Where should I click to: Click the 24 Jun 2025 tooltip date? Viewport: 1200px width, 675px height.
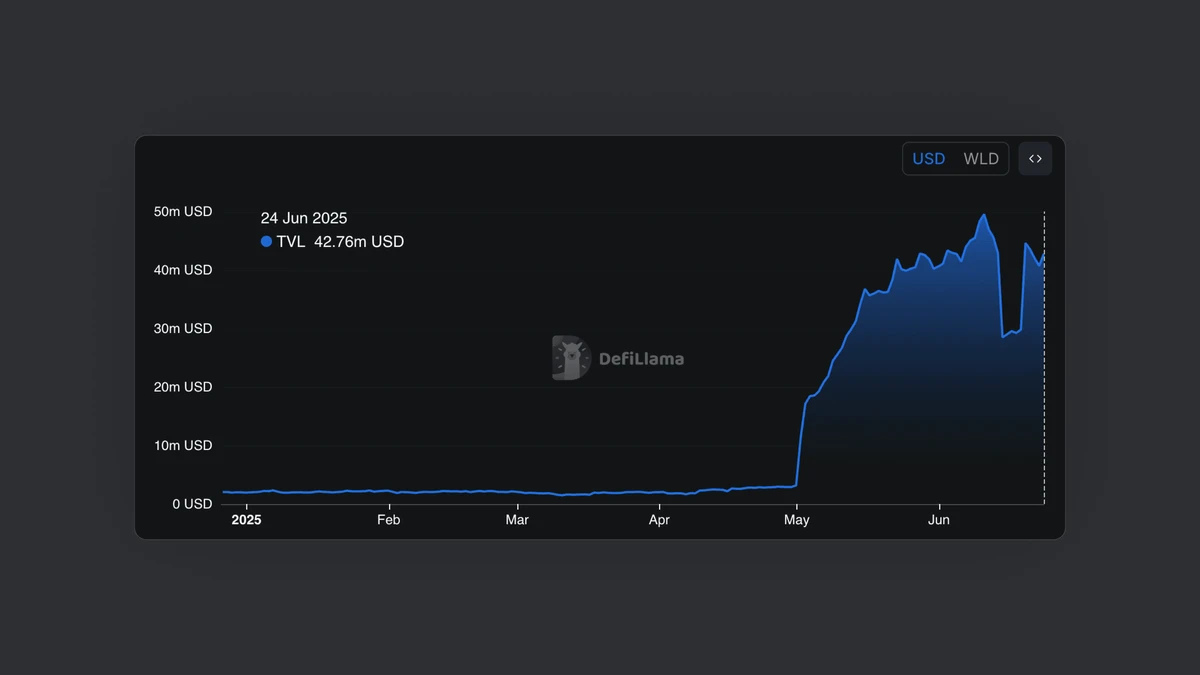coord(304,218)
